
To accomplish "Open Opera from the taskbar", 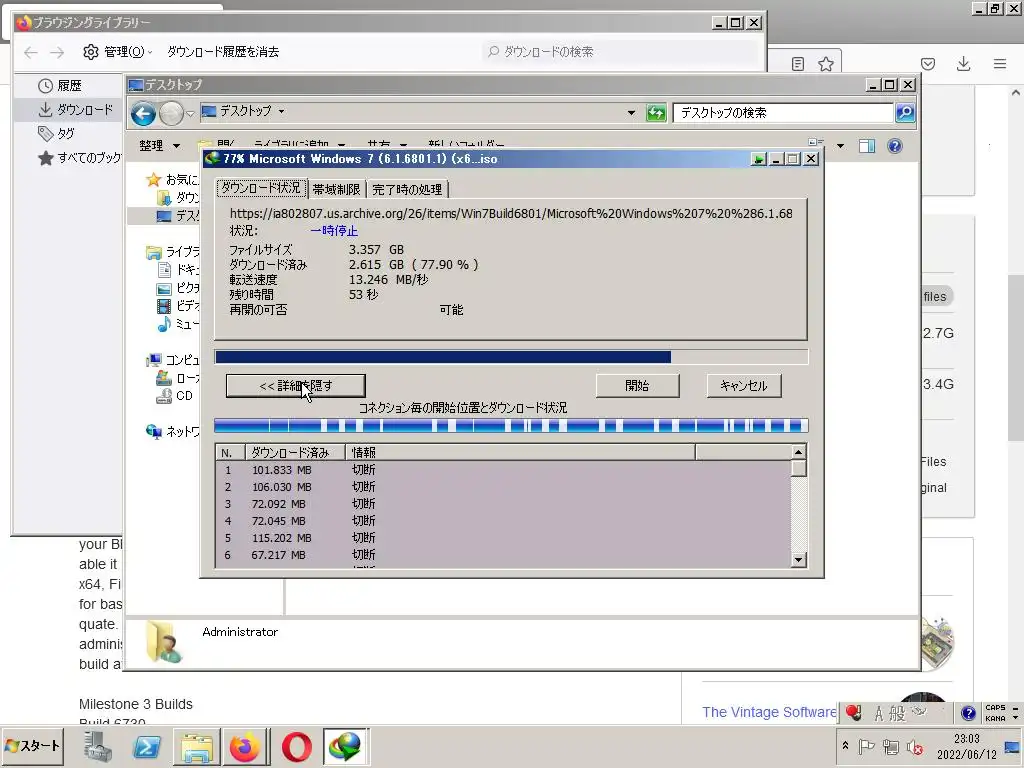I will click(x=296, y=746).
